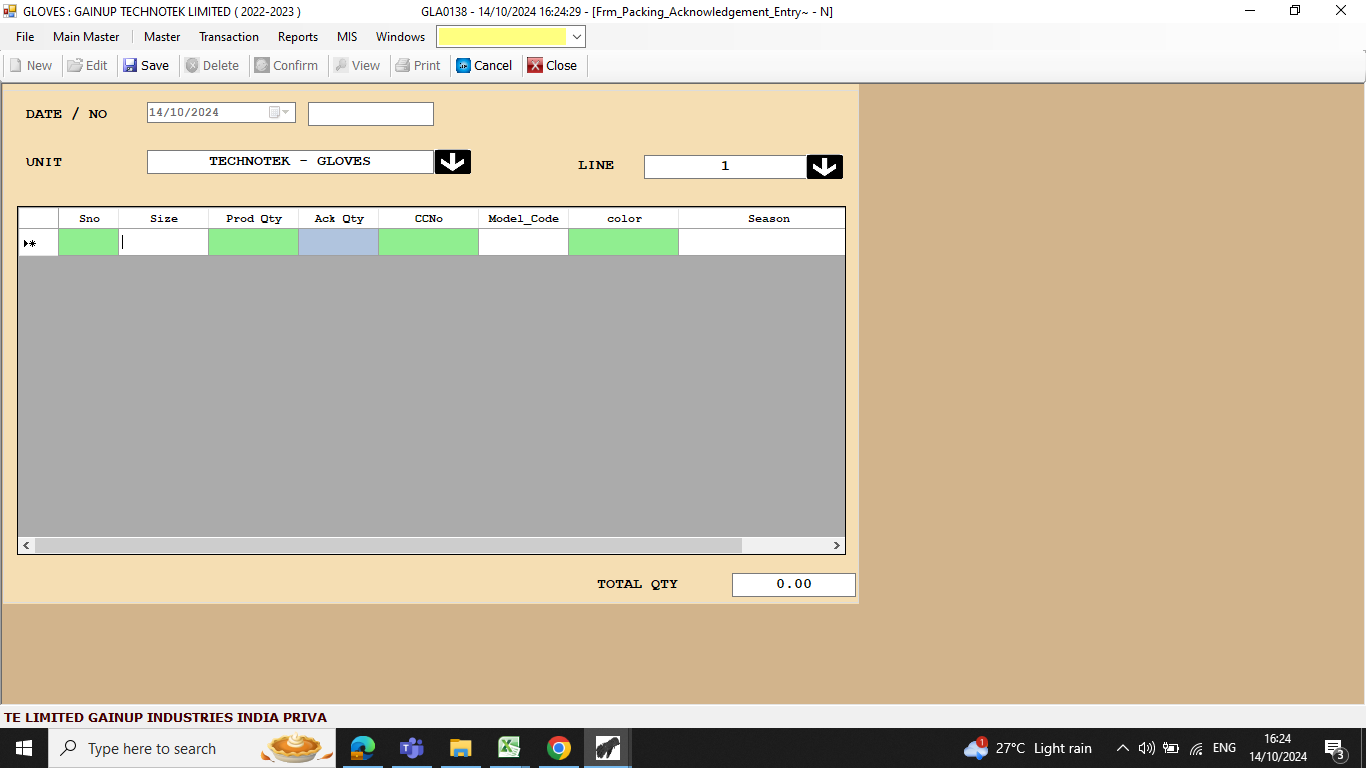Click the entry number field beside date
Viewport: 1366px width, 768px height.
pos(370,114)
